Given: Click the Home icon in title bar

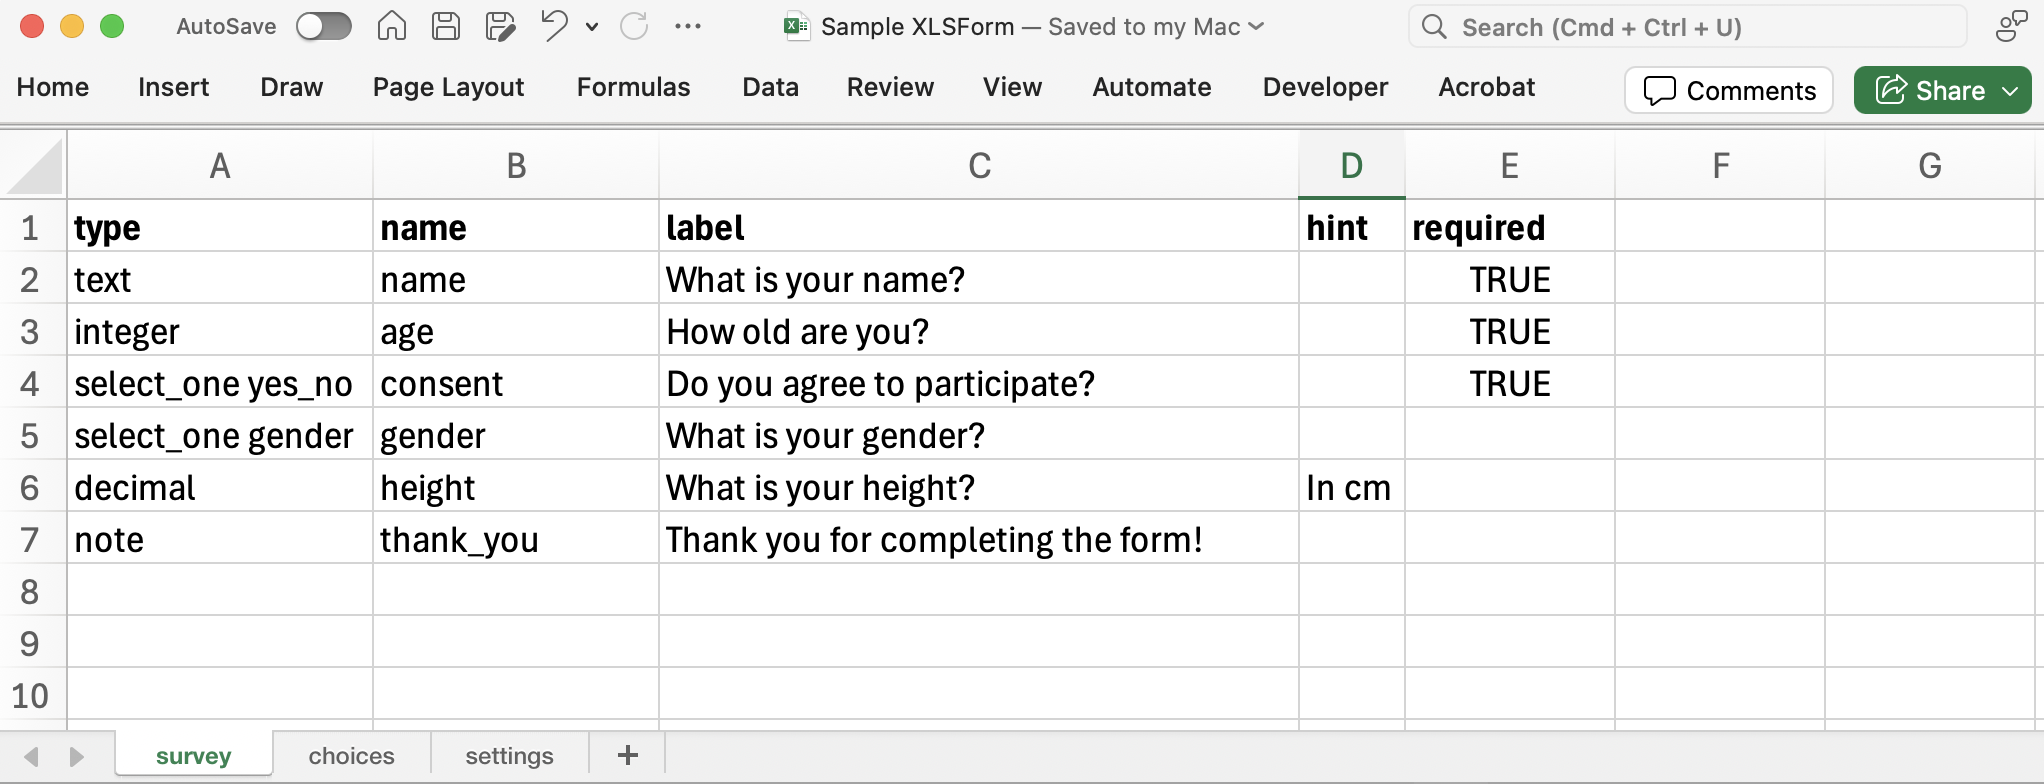Looking at the screenshot, I should [x=391, y=26].
